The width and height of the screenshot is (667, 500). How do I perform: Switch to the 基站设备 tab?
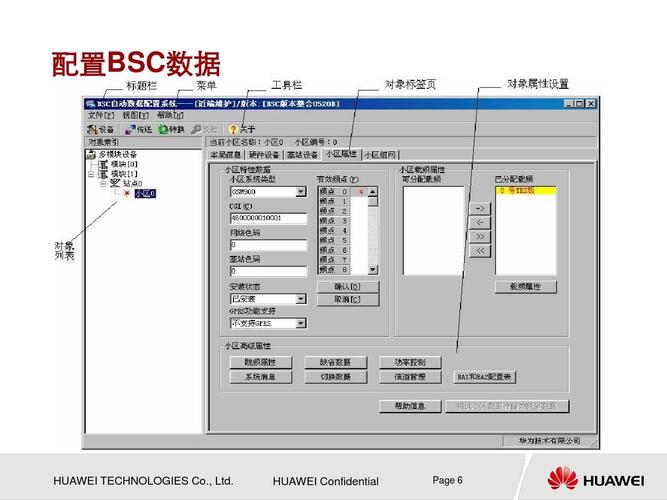302,155
